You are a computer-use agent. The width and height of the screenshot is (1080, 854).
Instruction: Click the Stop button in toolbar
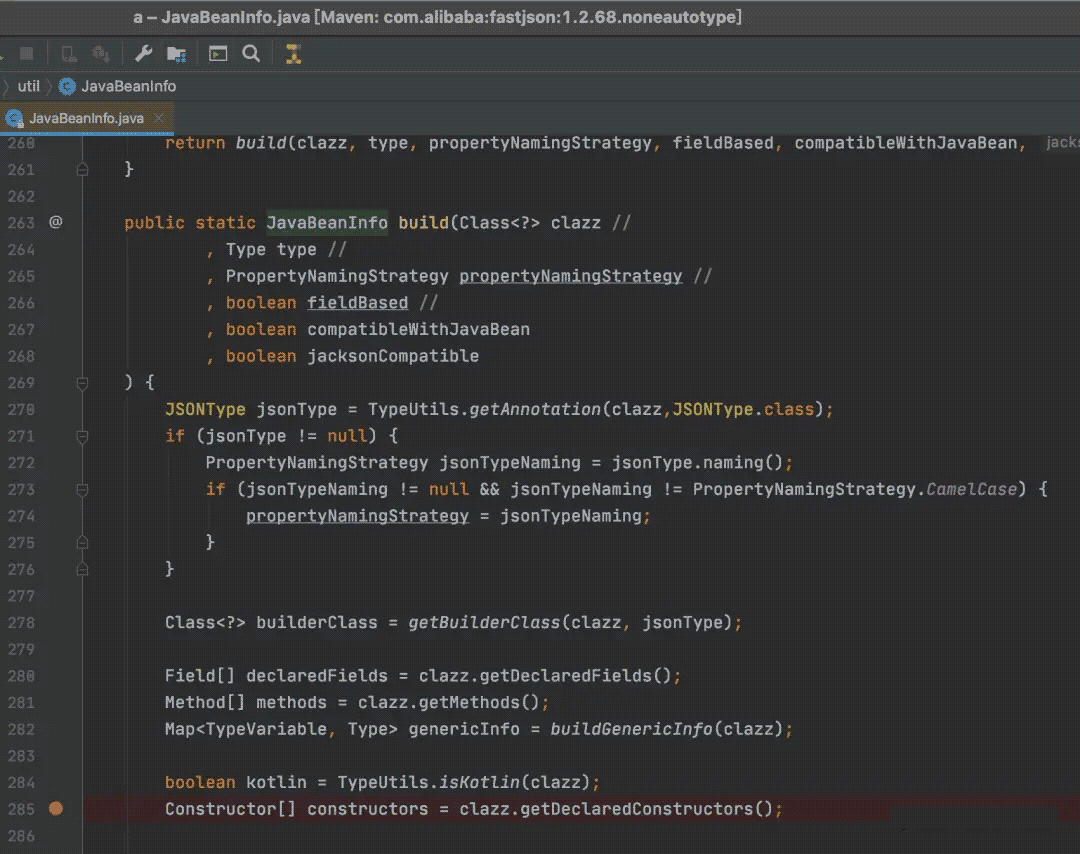point(26,54)
